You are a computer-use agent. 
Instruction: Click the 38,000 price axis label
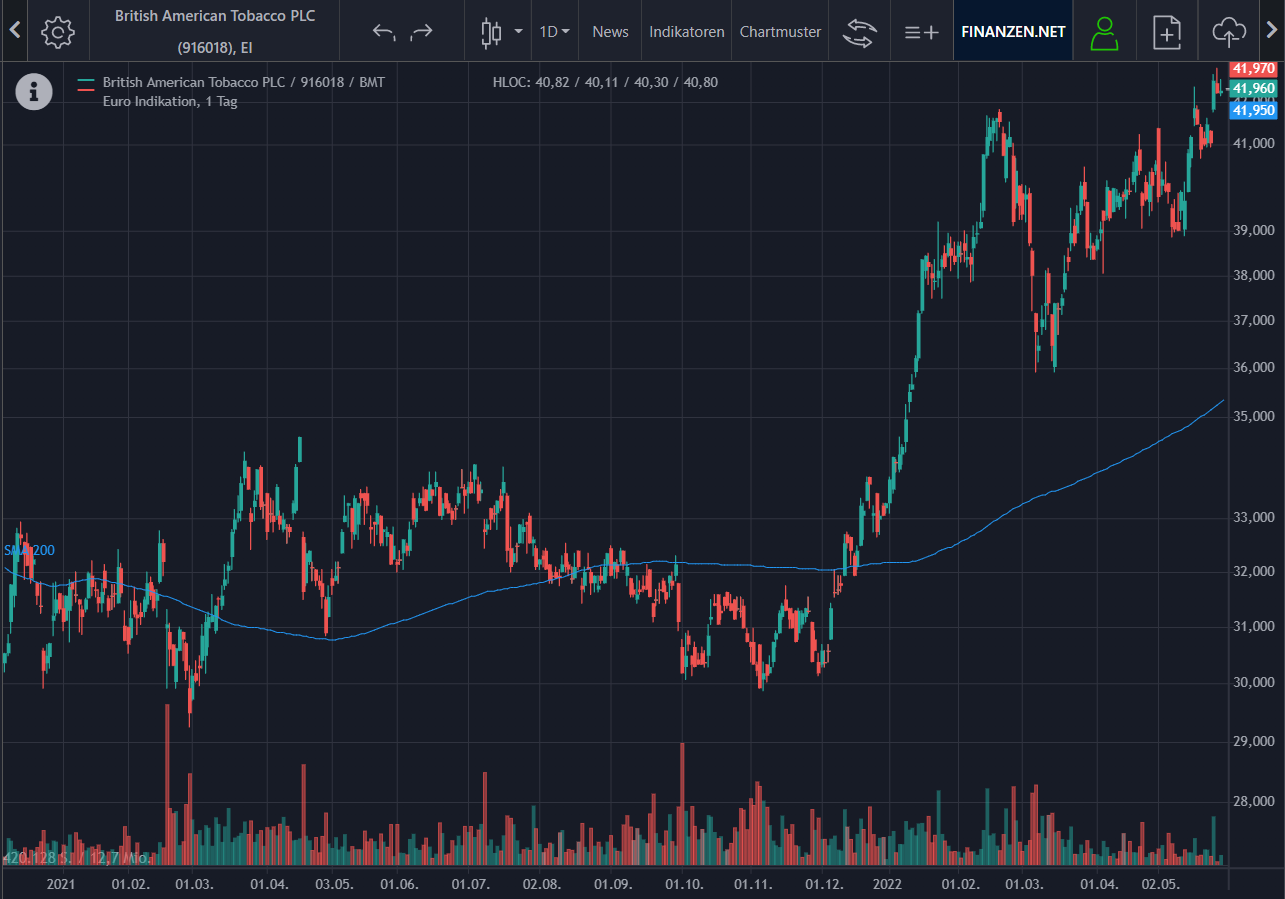(1253, 275)
